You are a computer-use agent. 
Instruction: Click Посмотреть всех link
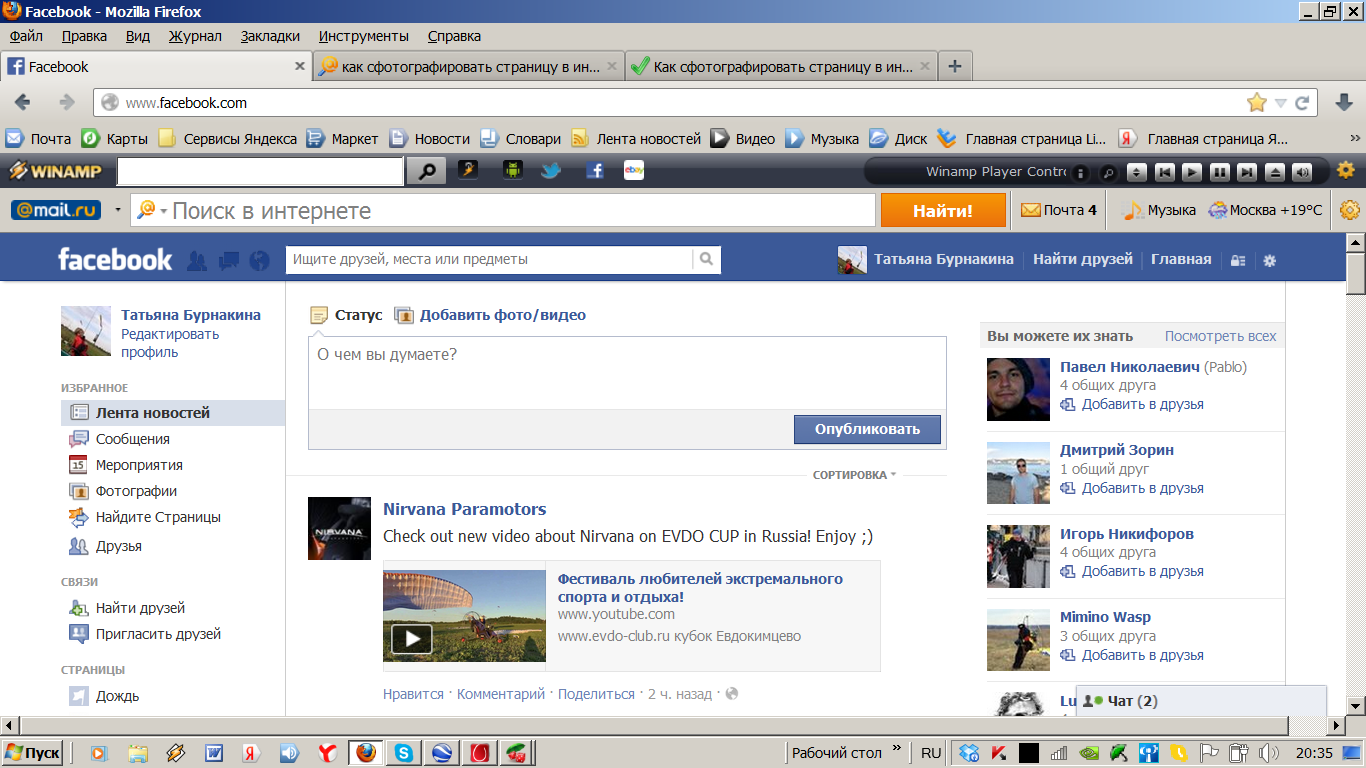click(1220, 336)
